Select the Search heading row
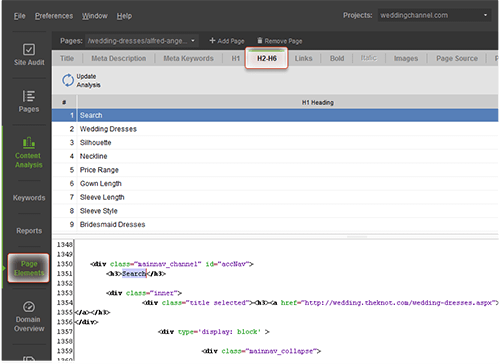Screen dimensions: 500x364 point(275,115)
